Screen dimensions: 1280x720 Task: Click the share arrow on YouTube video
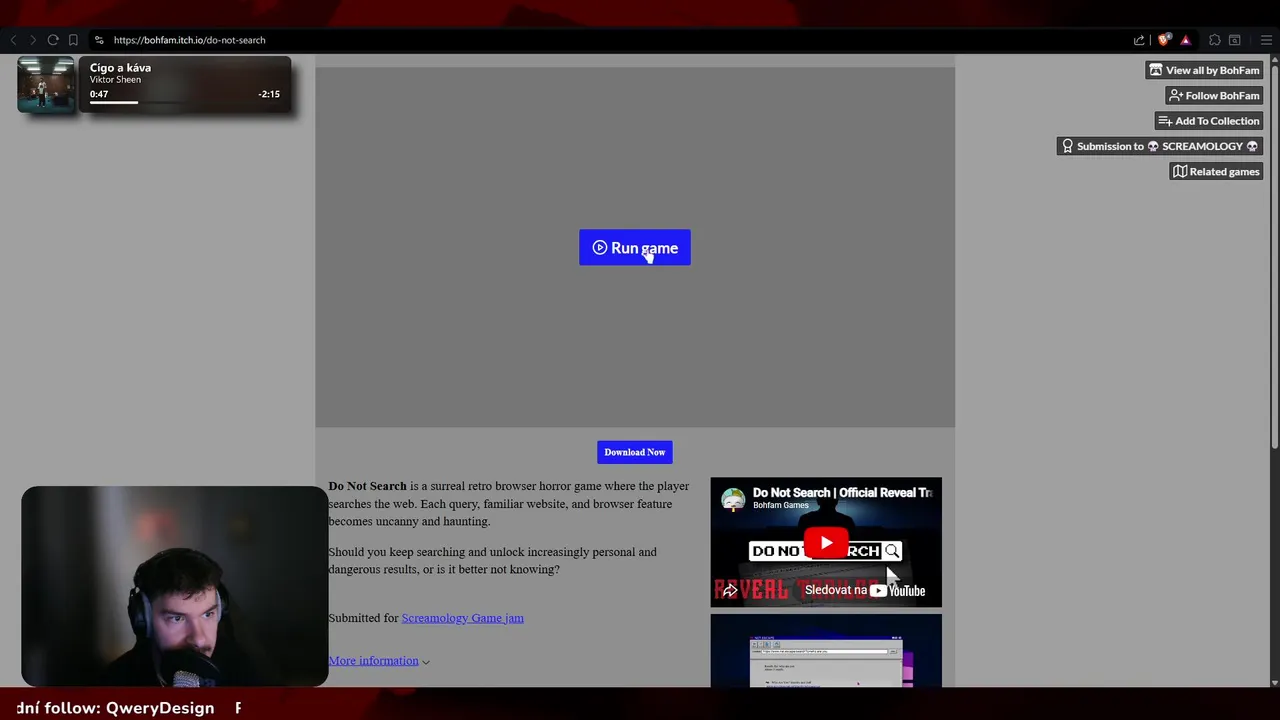[x=730, y=591]
